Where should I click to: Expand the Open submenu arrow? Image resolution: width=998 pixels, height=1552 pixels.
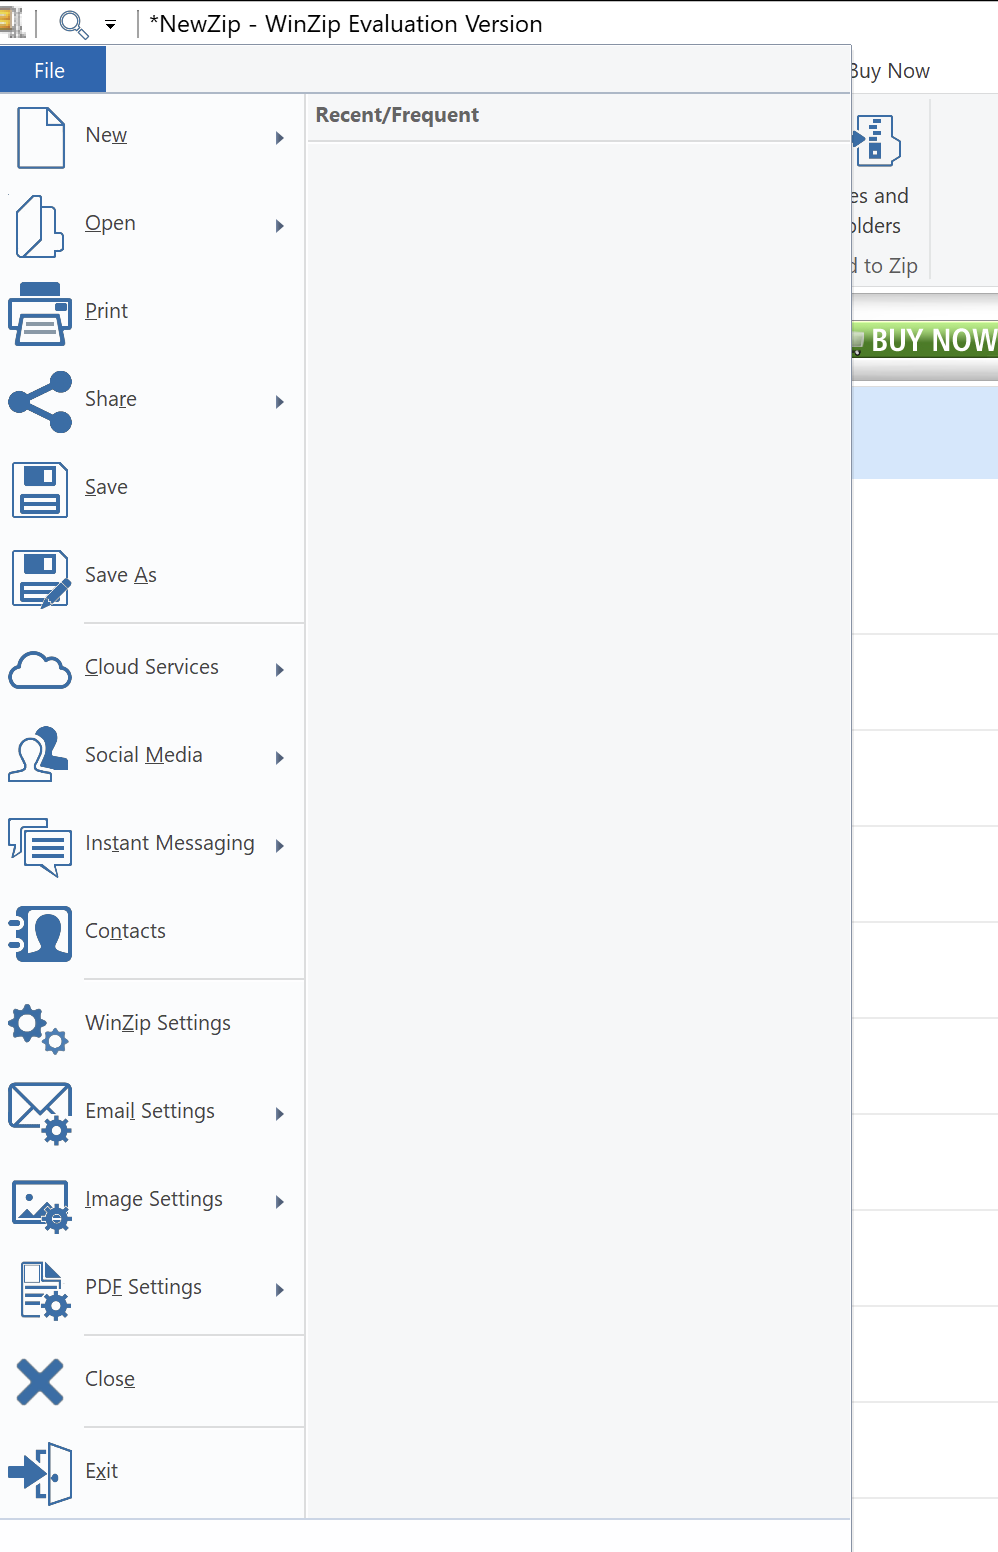[280, 226]
